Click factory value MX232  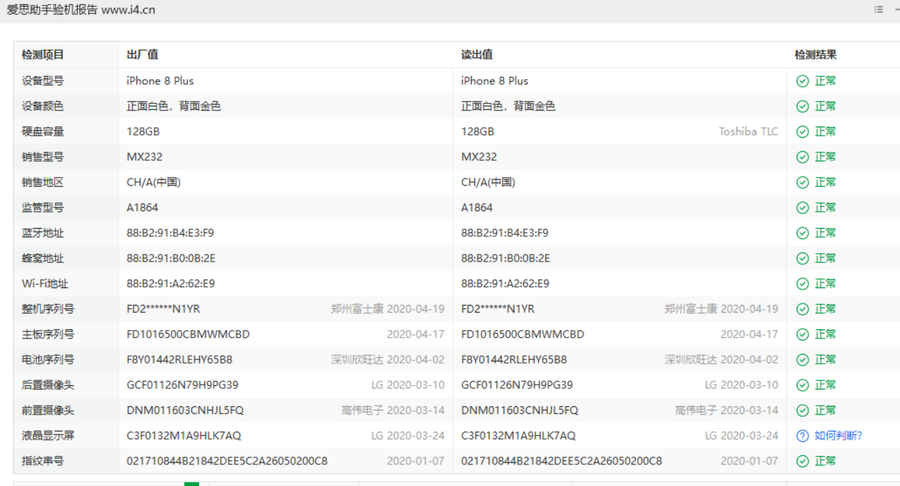[x=145, y=157]
